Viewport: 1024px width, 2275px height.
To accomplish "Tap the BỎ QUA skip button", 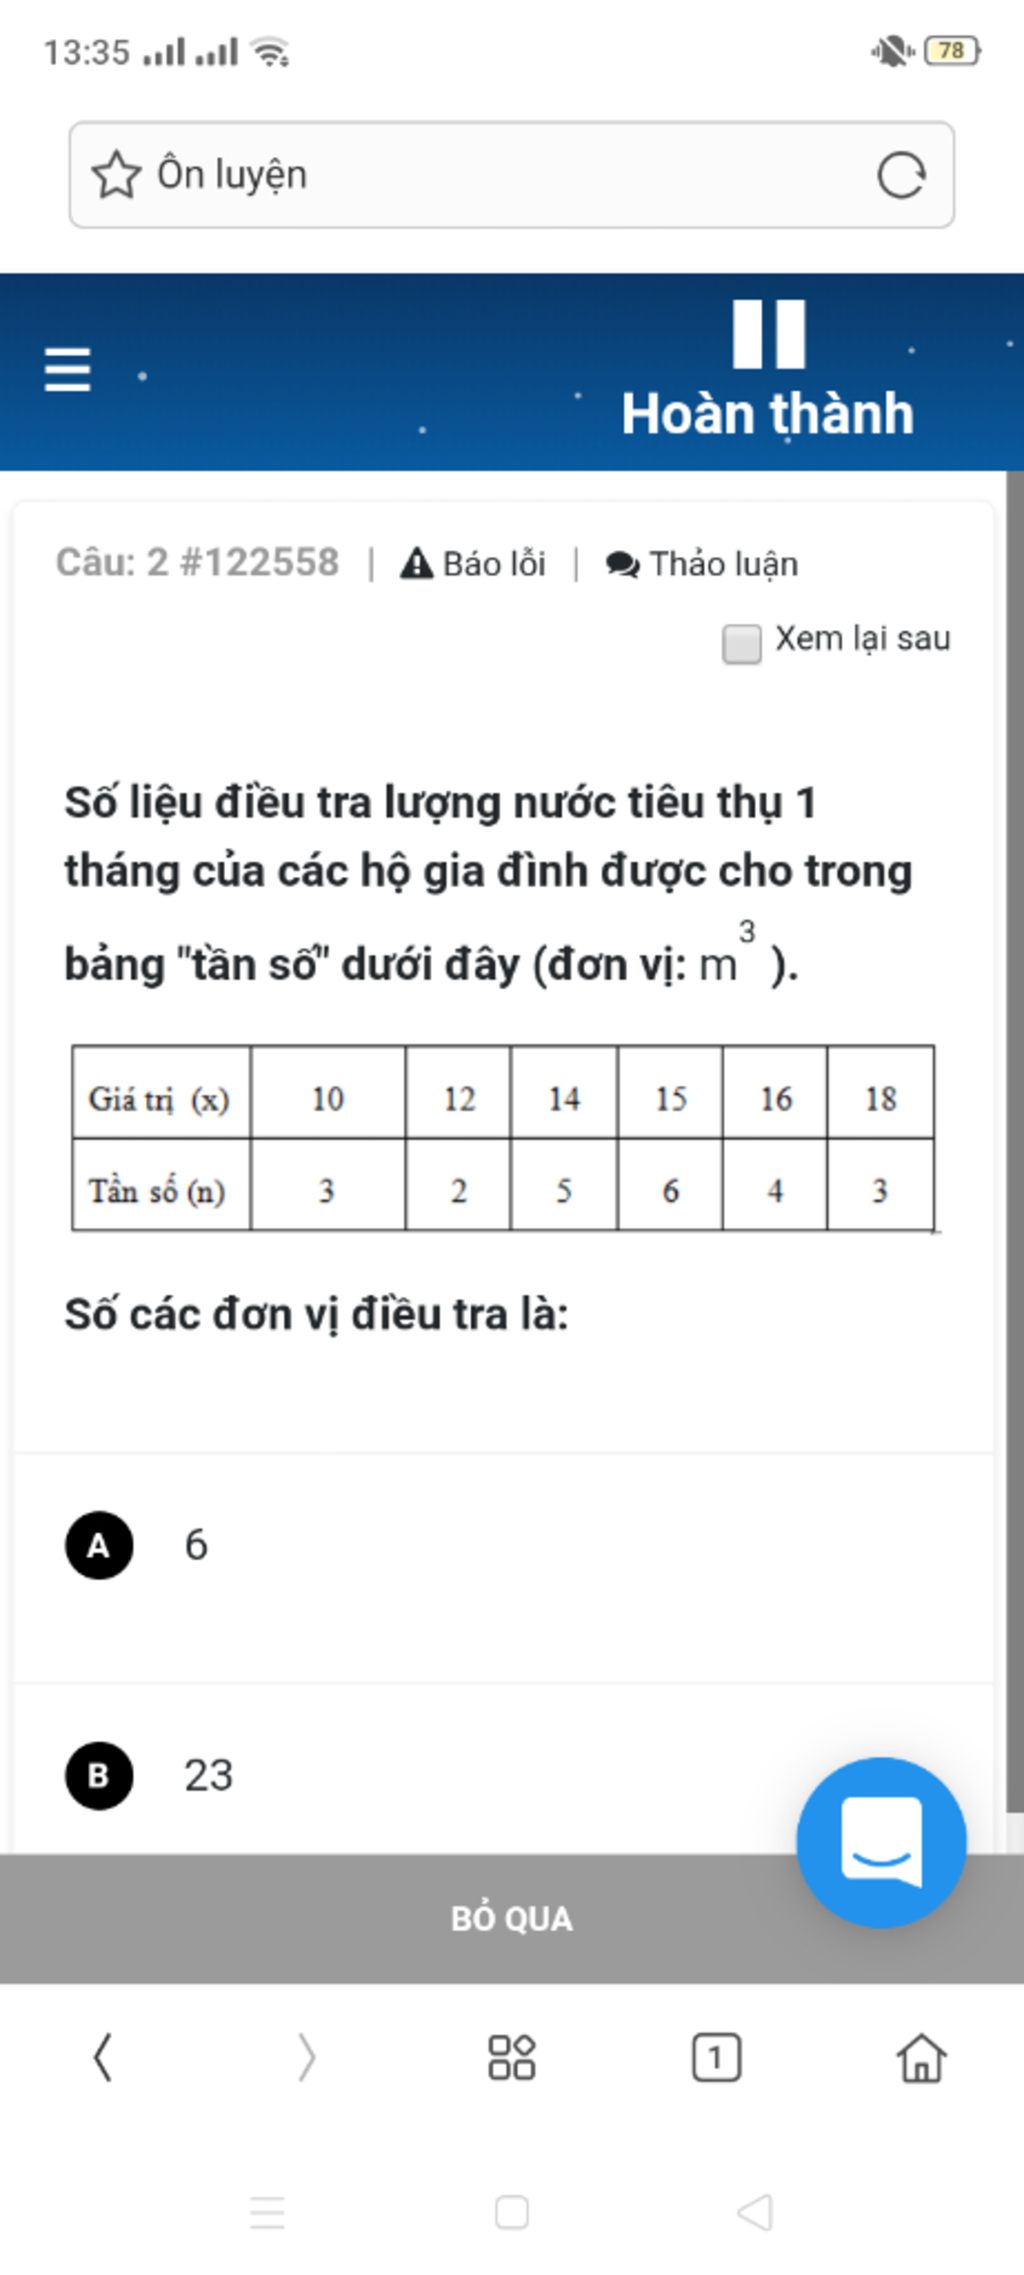I will tap(512, 1918).
